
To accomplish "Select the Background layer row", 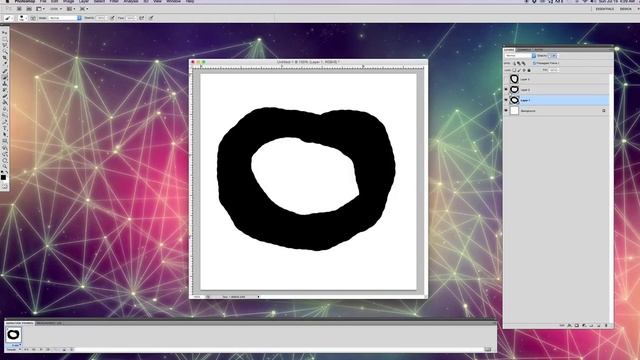I will pos(556,111).
